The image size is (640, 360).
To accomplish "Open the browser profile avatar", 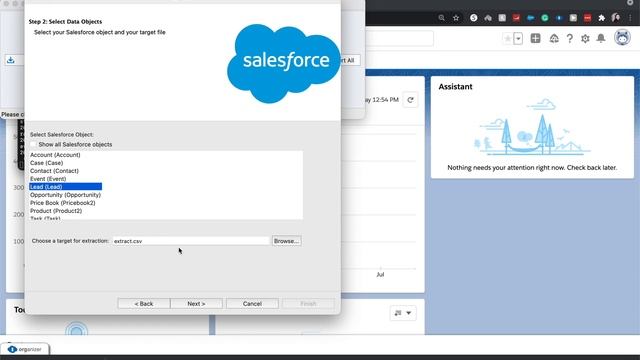I will tap(616, 18).
